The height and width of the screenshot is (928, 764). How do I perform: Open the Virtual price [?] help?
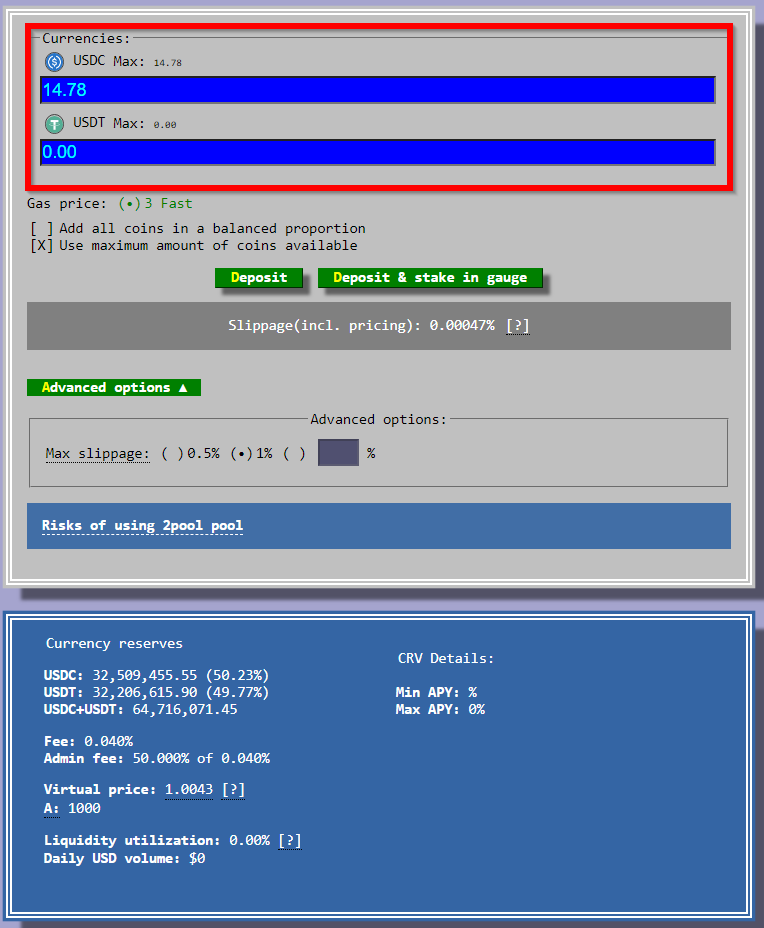point(233,790)
